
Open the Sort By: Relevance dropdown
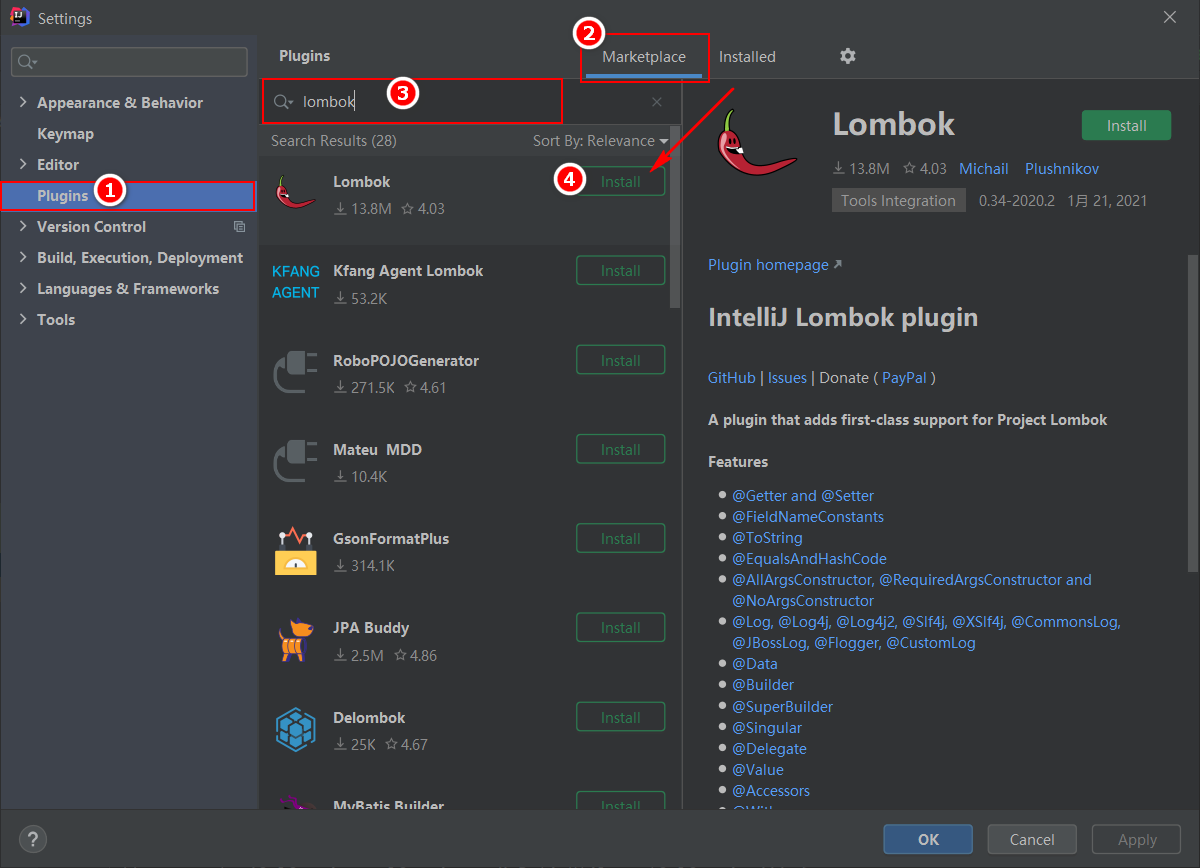coord(600,141)
